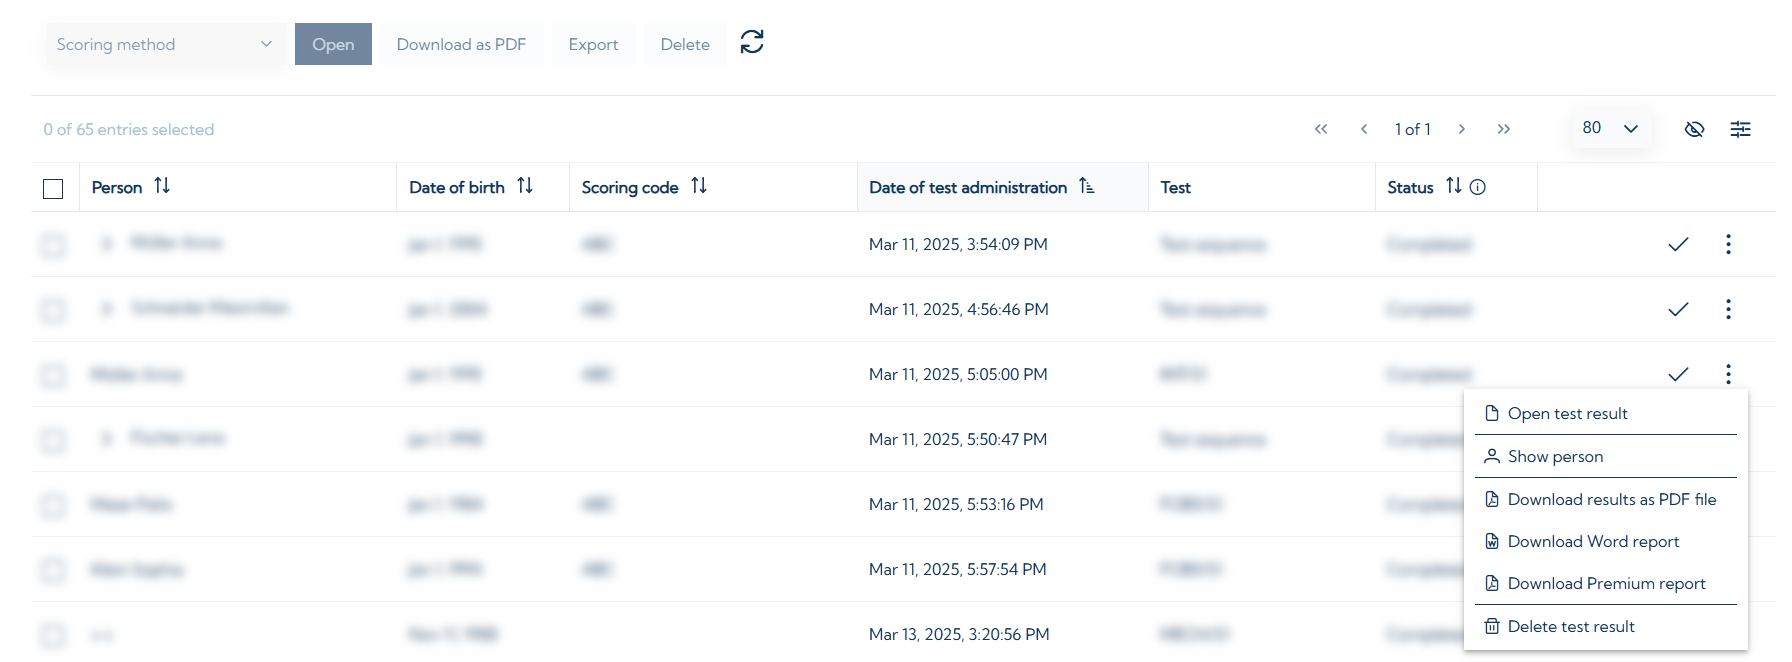
Task: Expand the 4:56:46 PM row chevron
Action: (107, 309)
